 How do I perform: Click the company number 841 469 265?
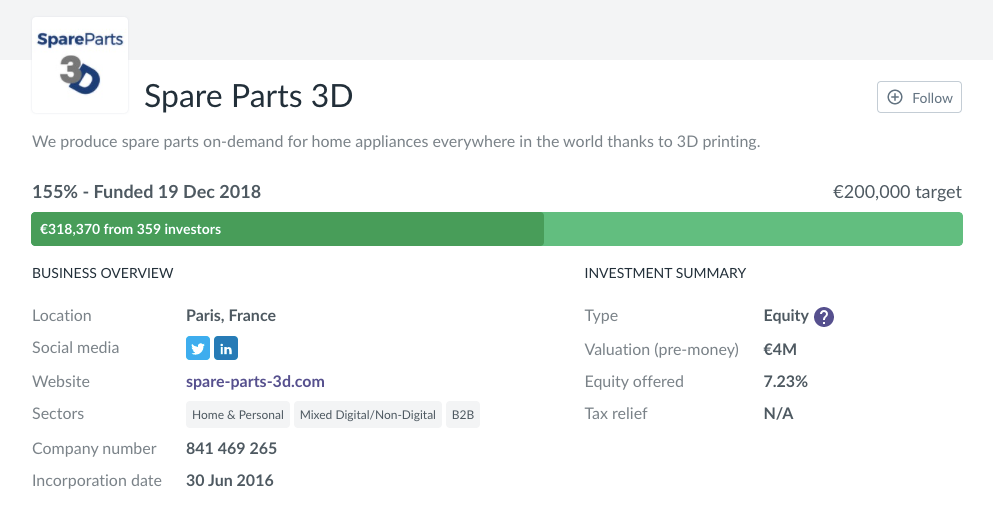tap(231, 448)
